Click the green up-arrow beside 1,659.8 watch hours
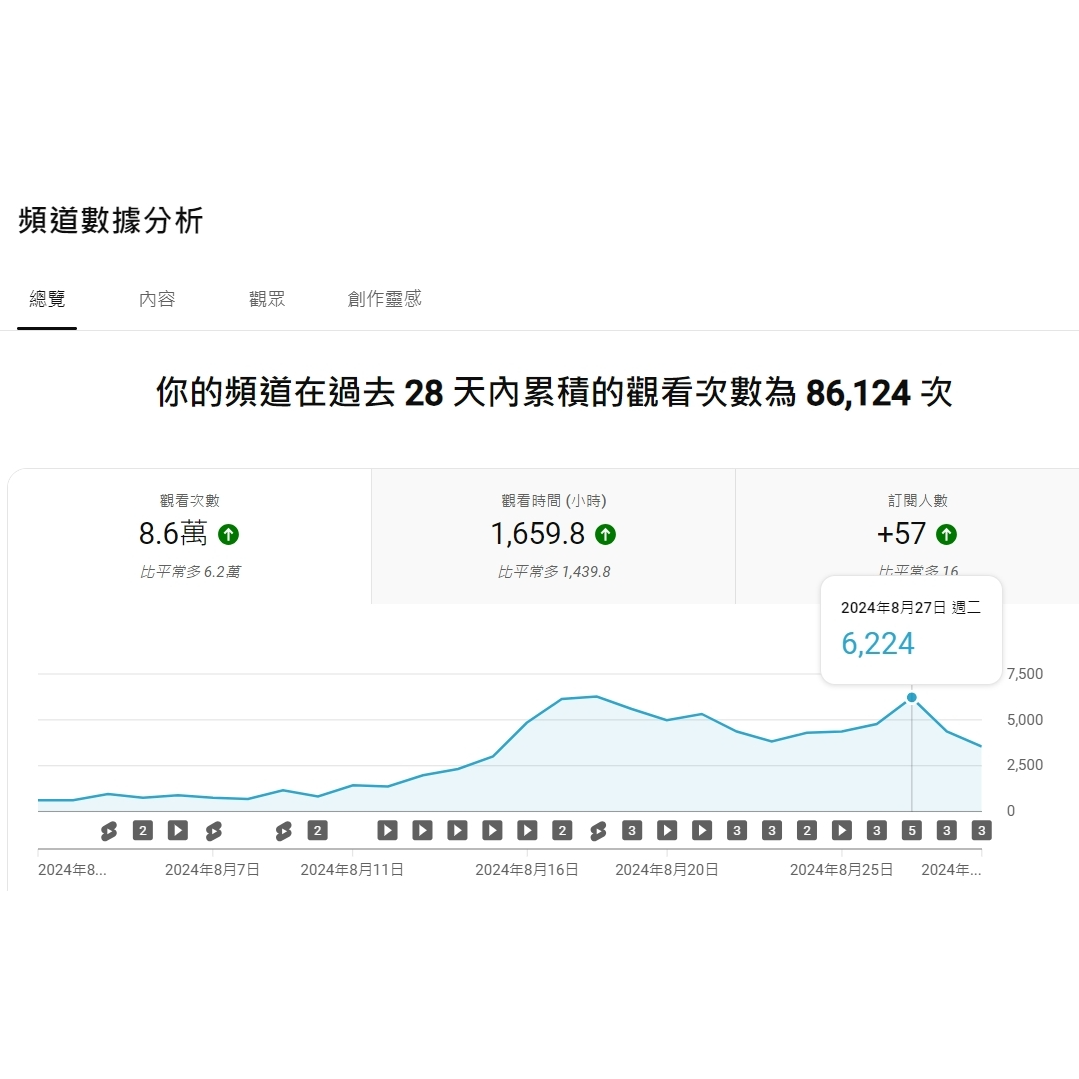This screenshot has height=1079, width=1079. [605, 535]
